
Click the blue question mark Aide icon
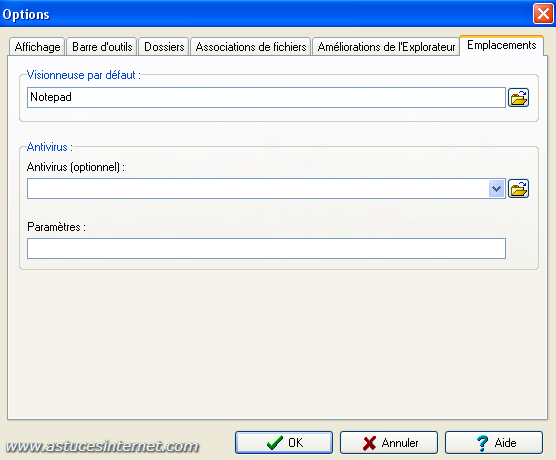click(x=482, y=443)
